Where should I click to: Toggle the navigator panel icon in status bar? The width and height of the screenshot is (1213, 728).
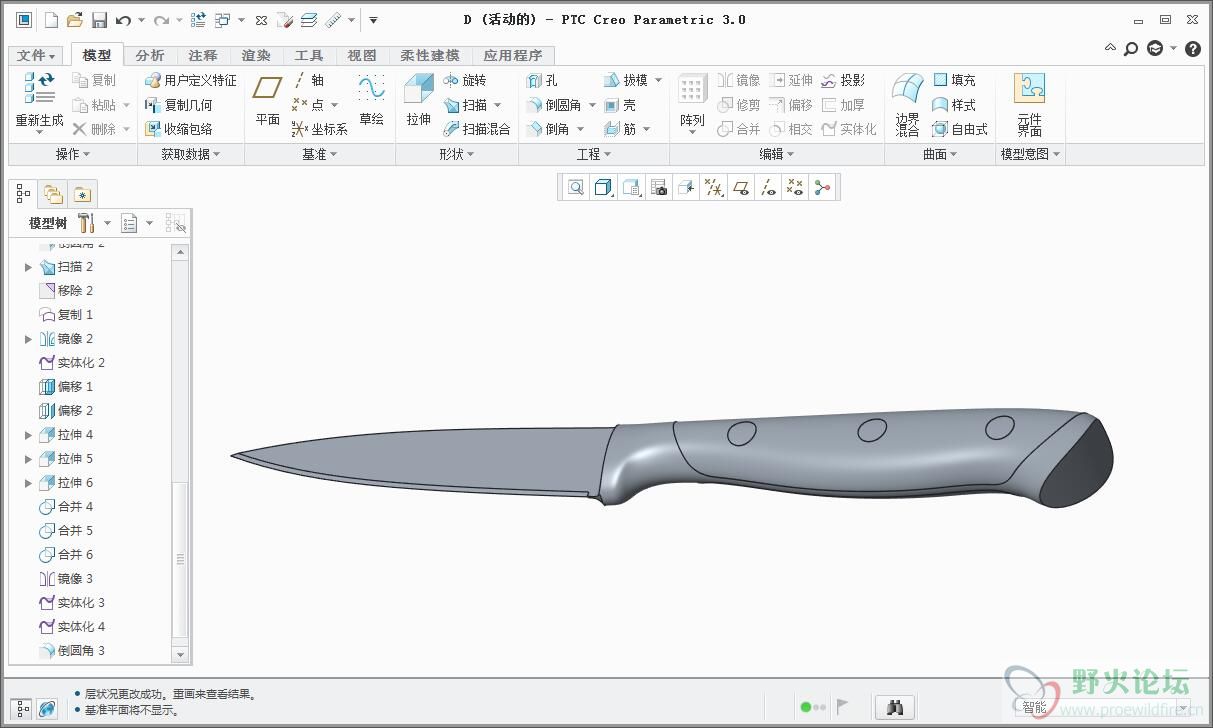click(23, 708)
